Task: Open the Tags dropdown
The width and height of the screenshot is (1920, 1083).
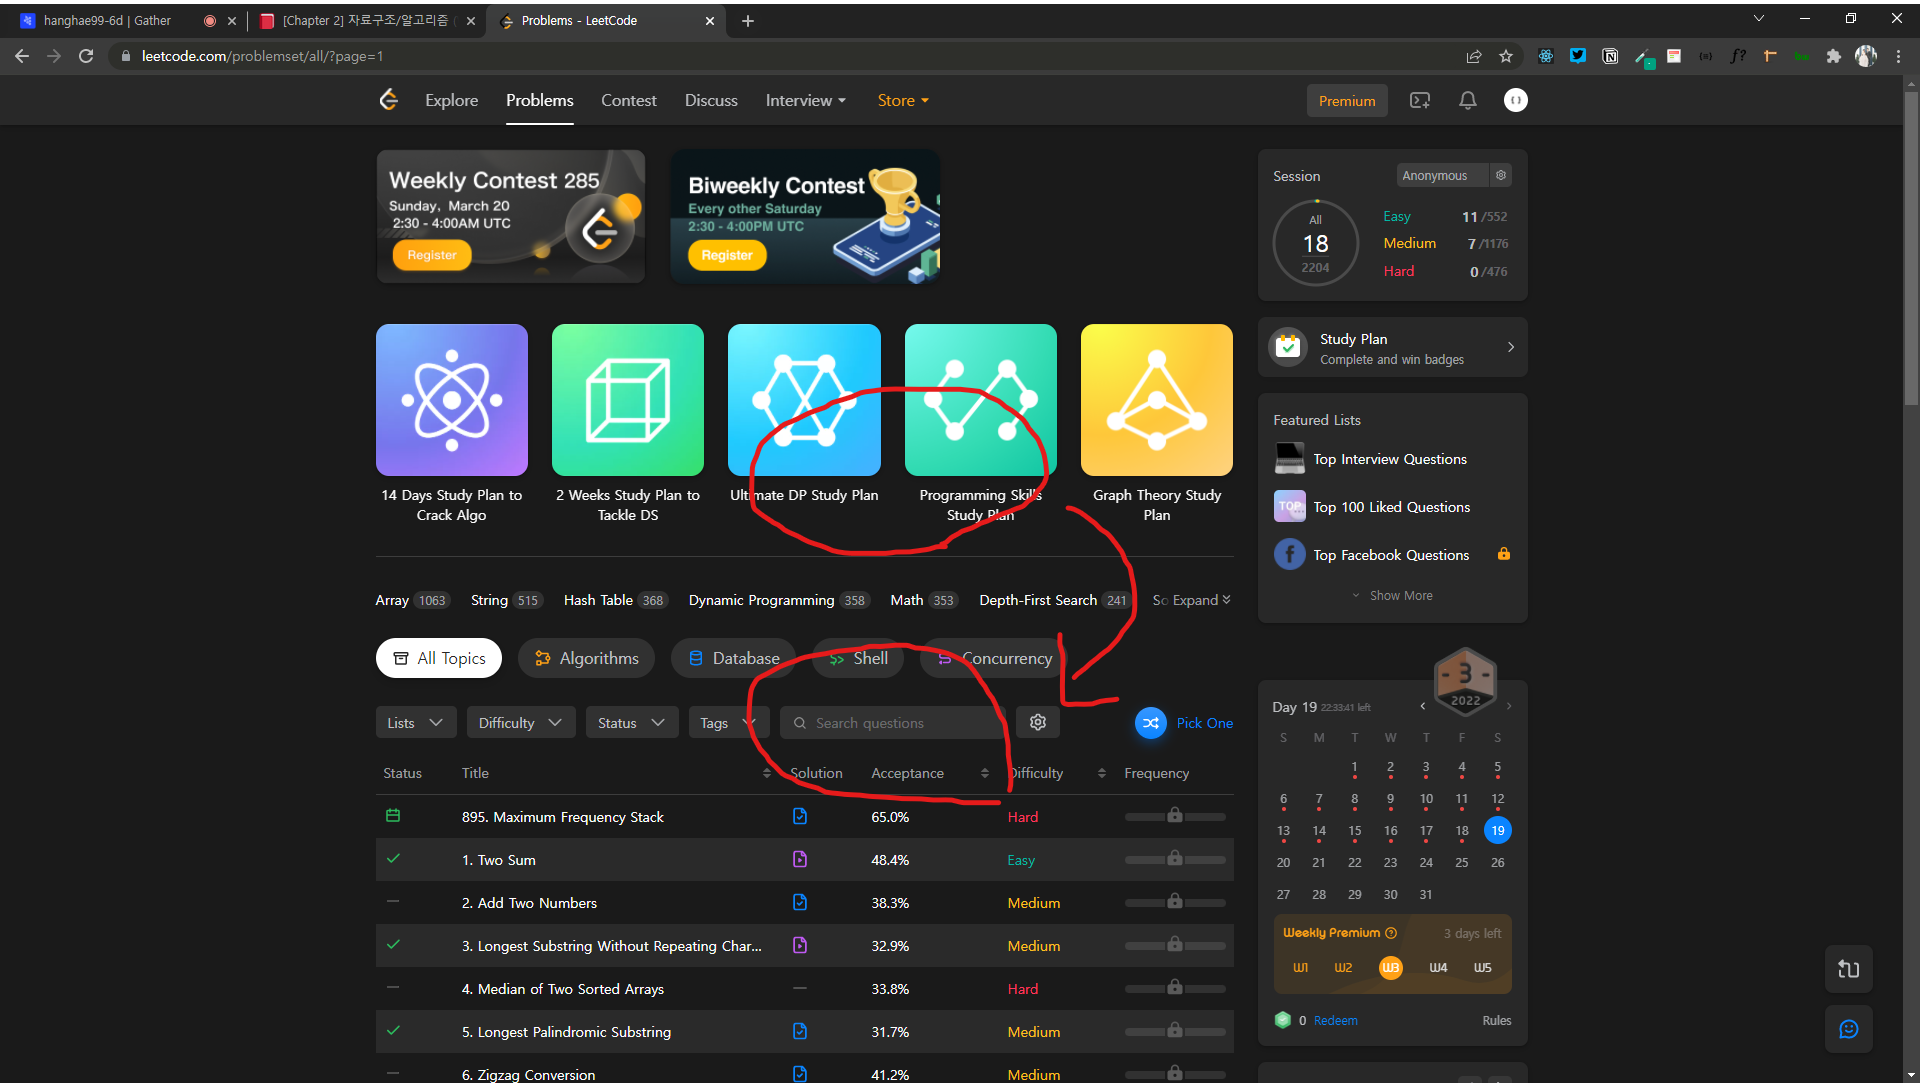Action: point(728,723)
